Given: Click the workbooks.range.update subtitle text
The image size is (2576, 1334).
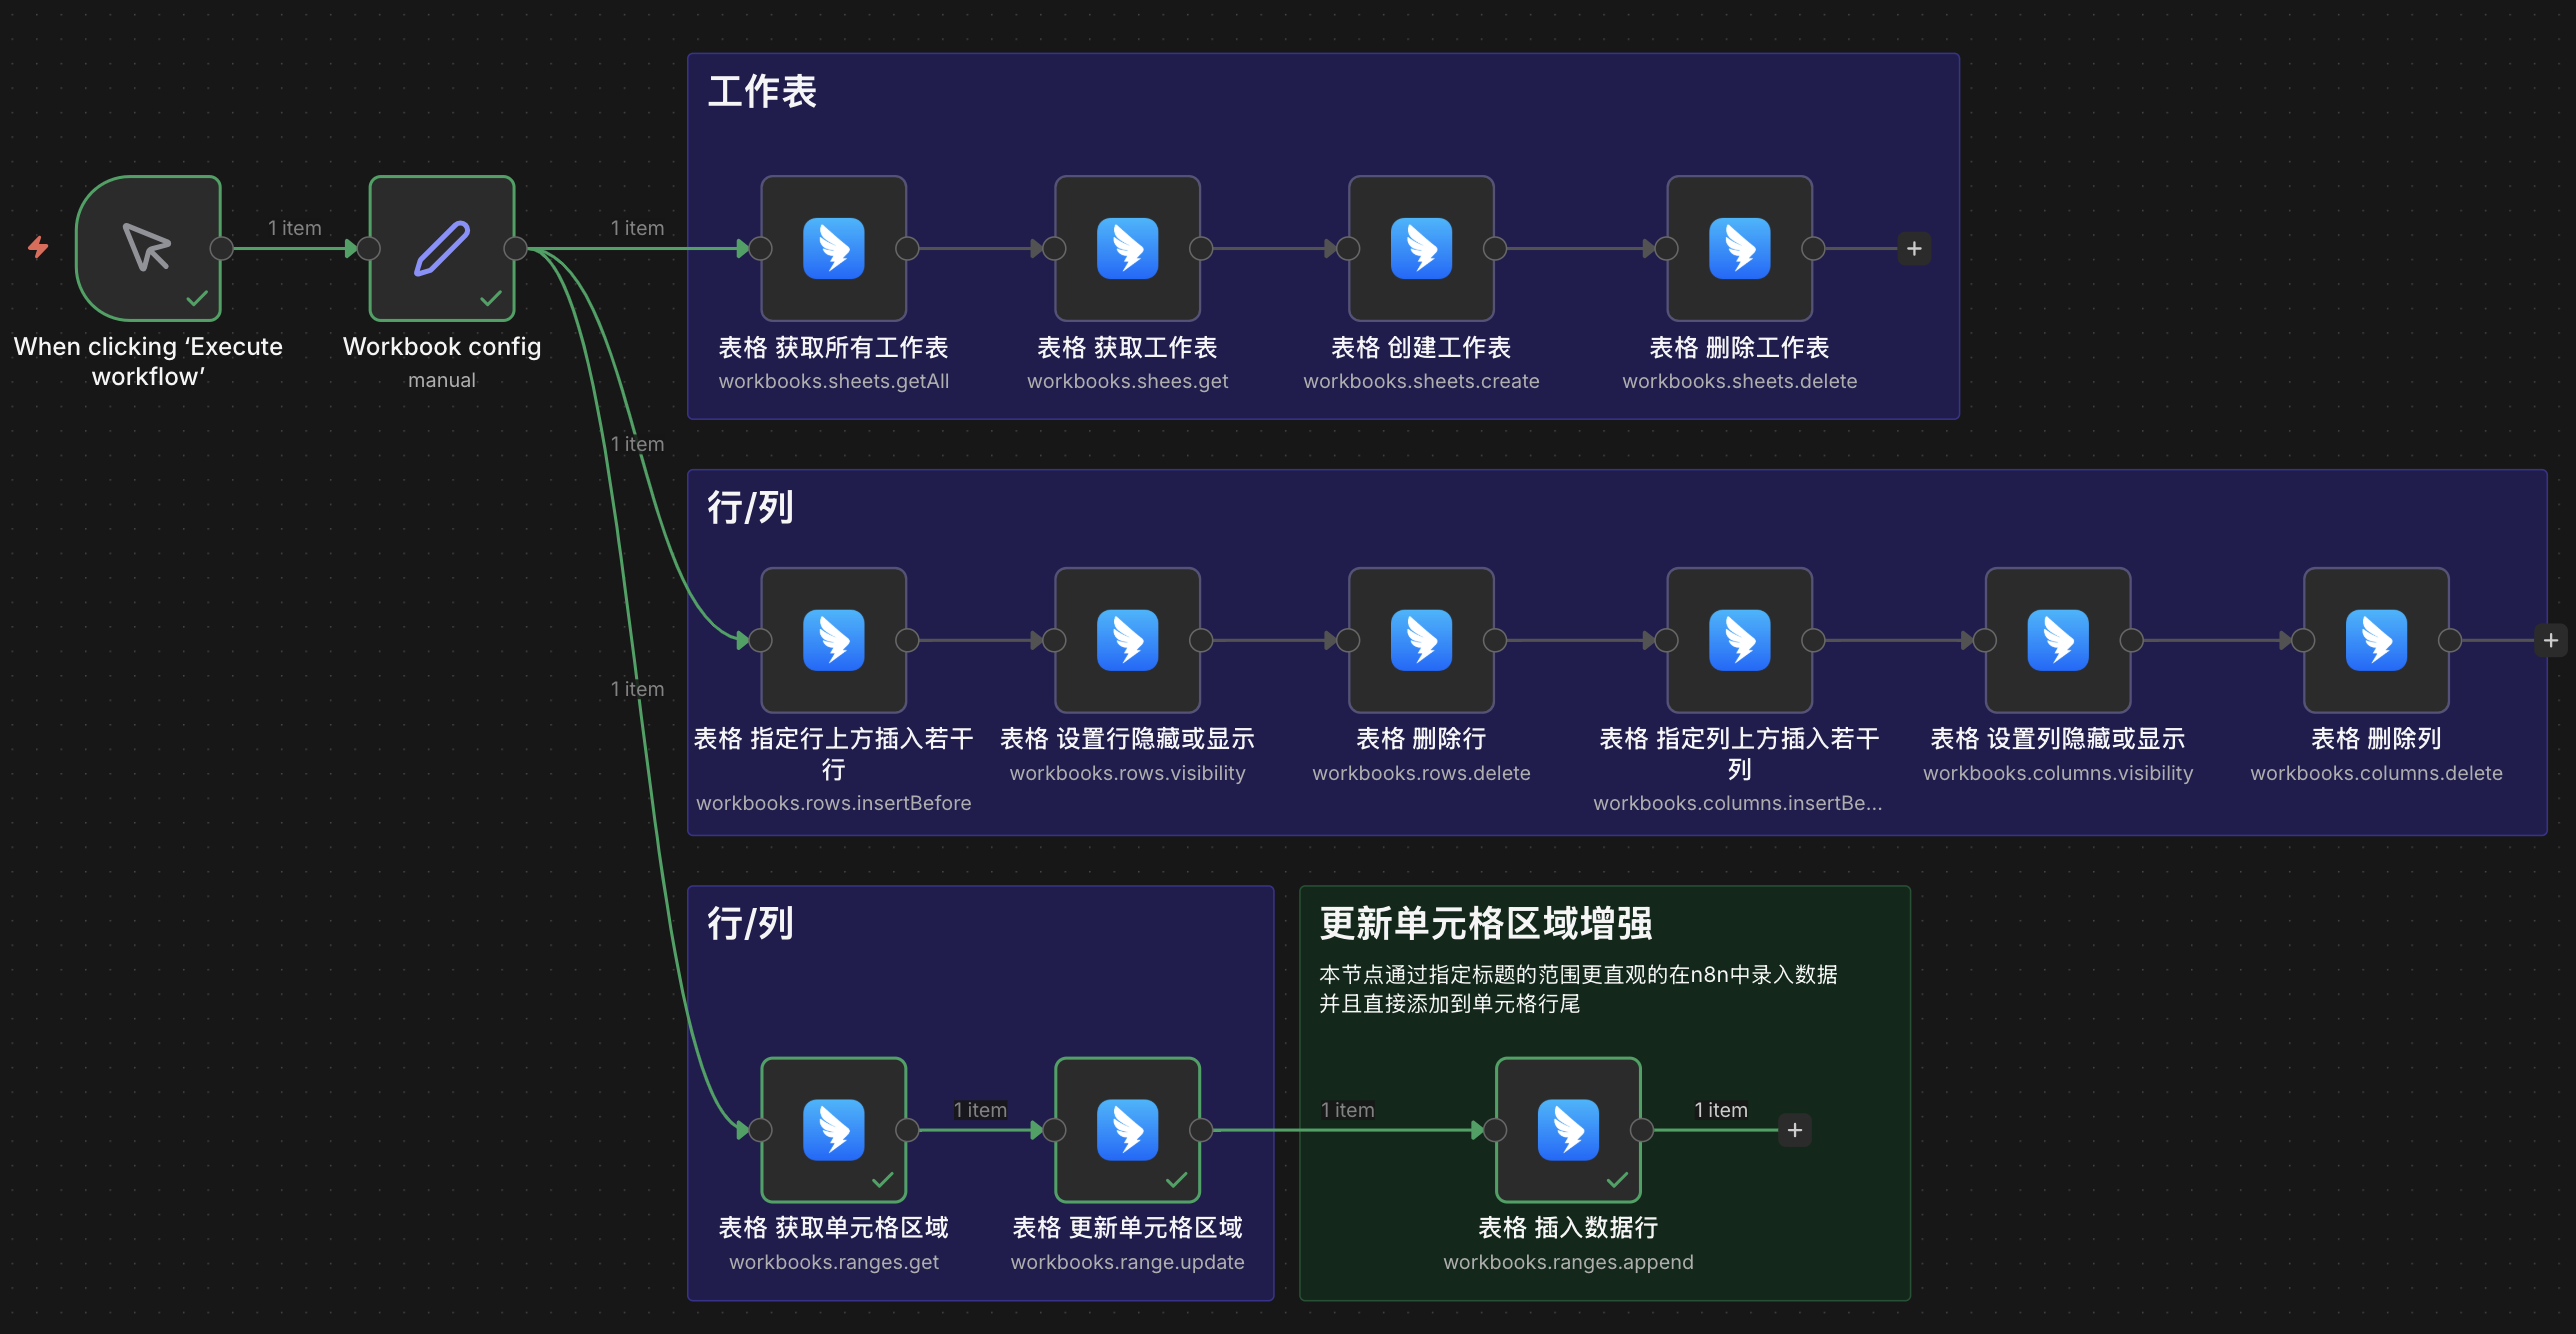Looking at the screenshot, I should 1128,1262.
